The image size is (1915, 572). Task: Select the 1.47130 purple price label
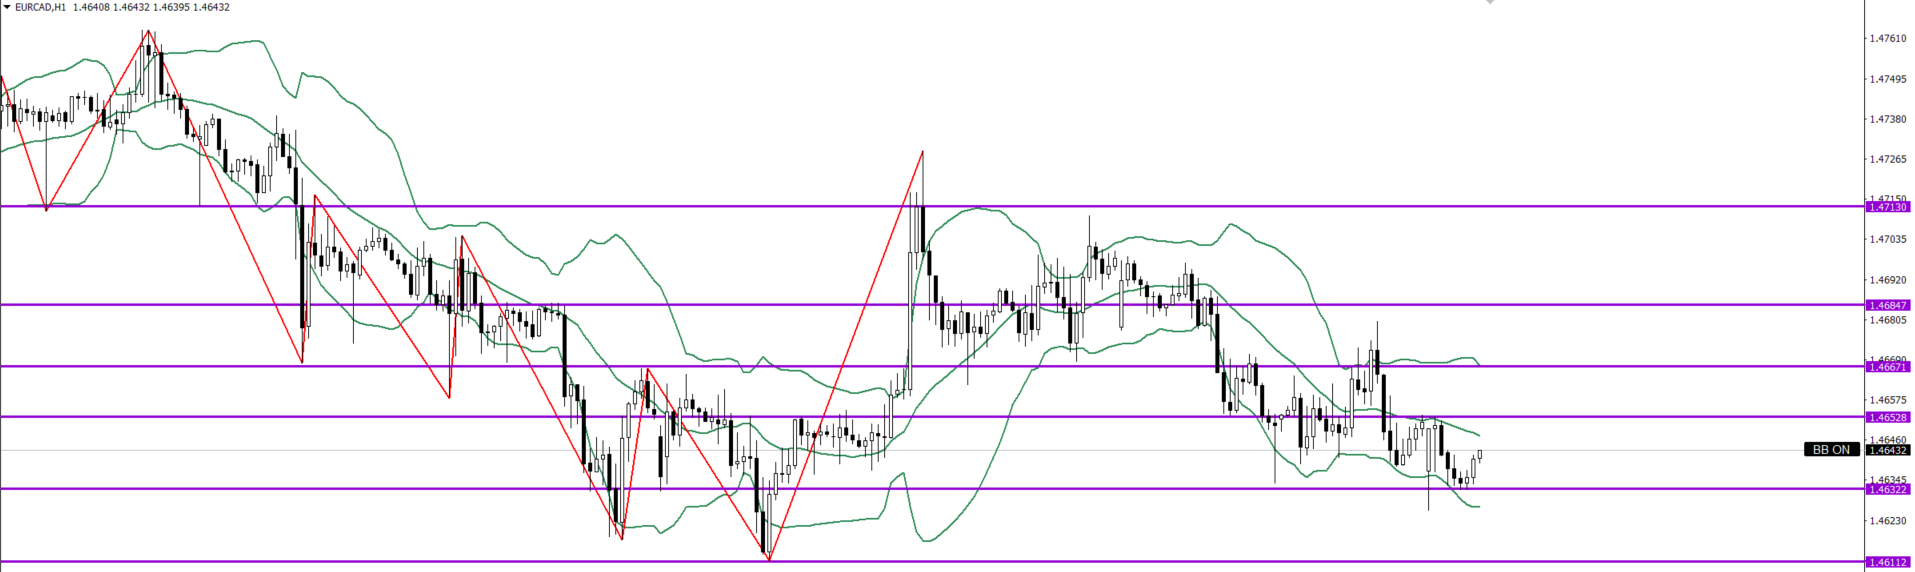1888,207
